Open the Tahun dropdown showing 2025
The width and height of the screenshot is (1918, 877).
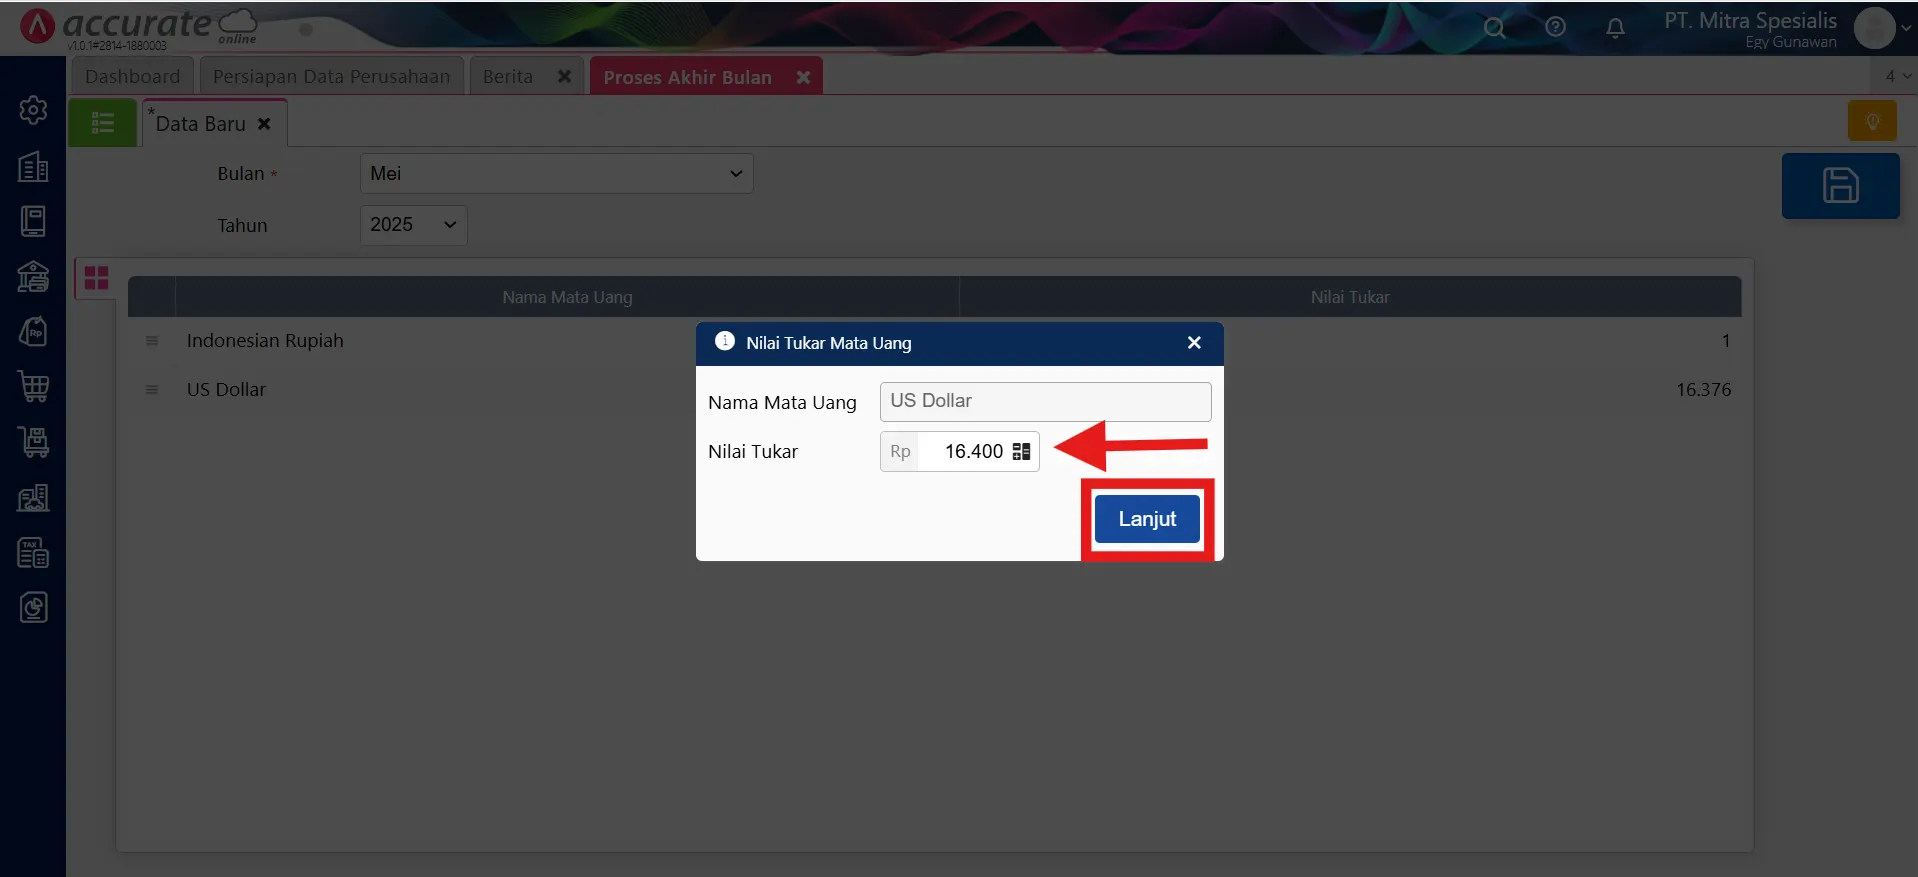tap(413, 225)
